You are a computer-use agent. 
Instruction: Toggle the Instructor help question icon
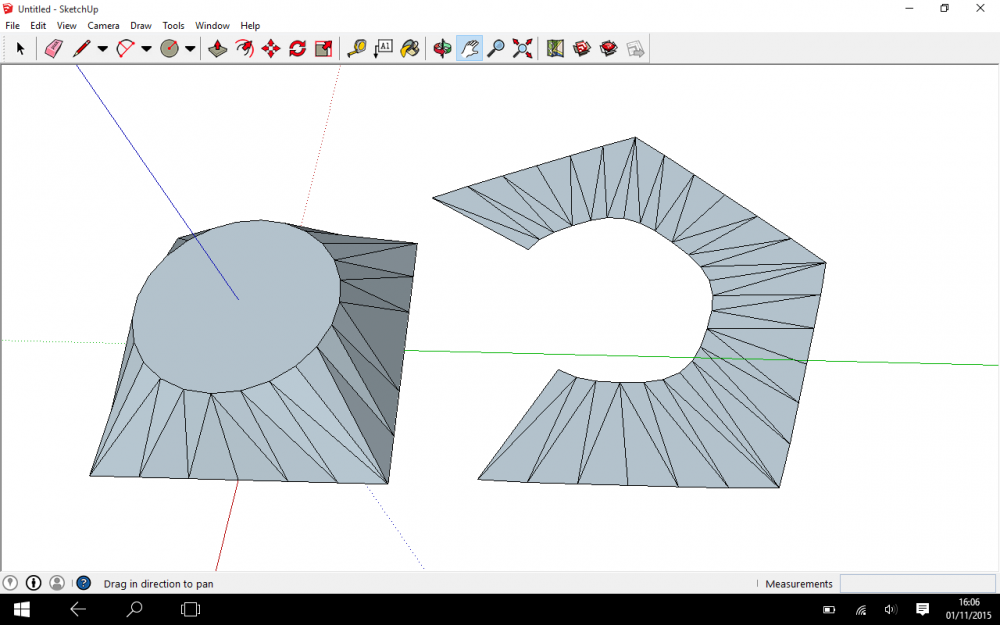point(84,583)
